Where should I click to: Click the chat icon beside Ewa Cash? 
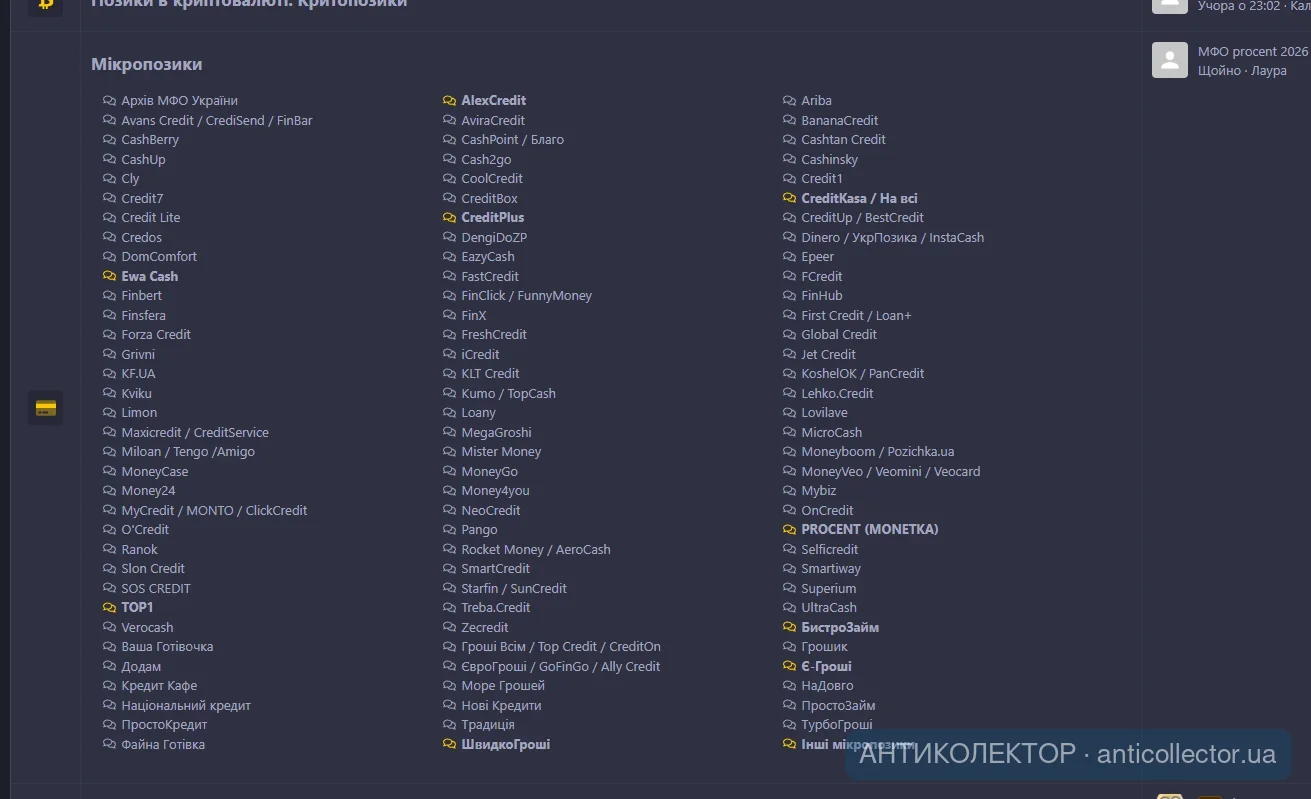pos(110,276)
